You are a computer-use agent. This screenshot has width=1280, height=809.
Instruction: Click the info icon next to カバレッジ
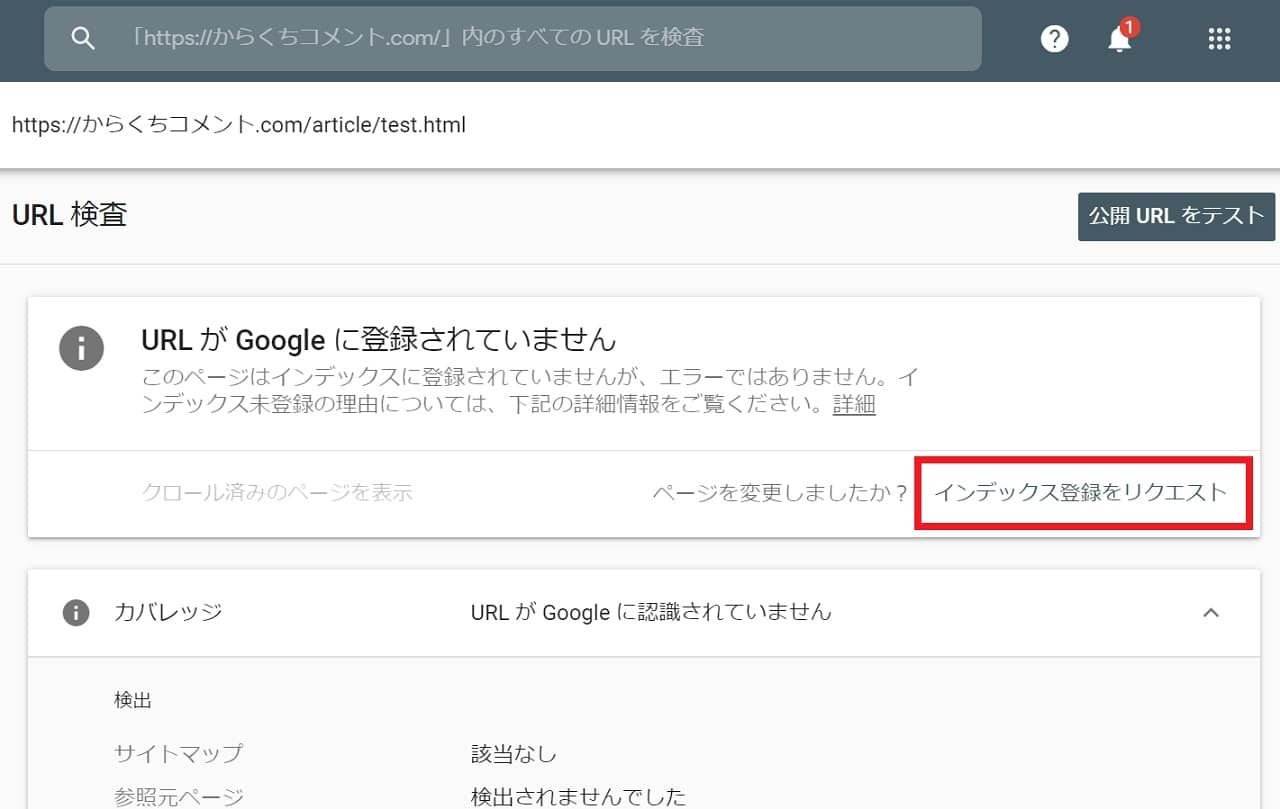(76, 612)
